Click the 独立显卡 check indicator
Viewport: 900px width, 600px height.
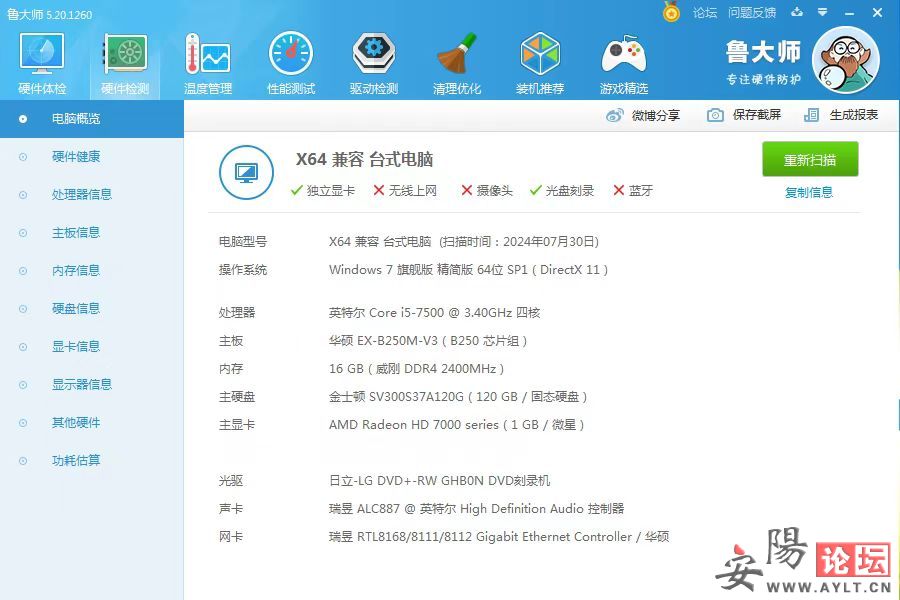coord(323,191)
